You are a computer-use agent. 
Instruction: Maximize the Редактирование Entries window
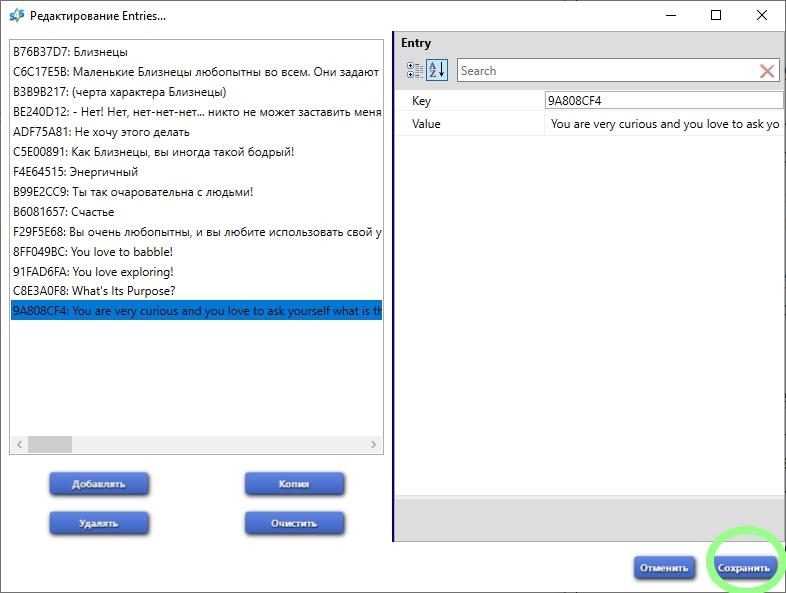click(716, 16)
